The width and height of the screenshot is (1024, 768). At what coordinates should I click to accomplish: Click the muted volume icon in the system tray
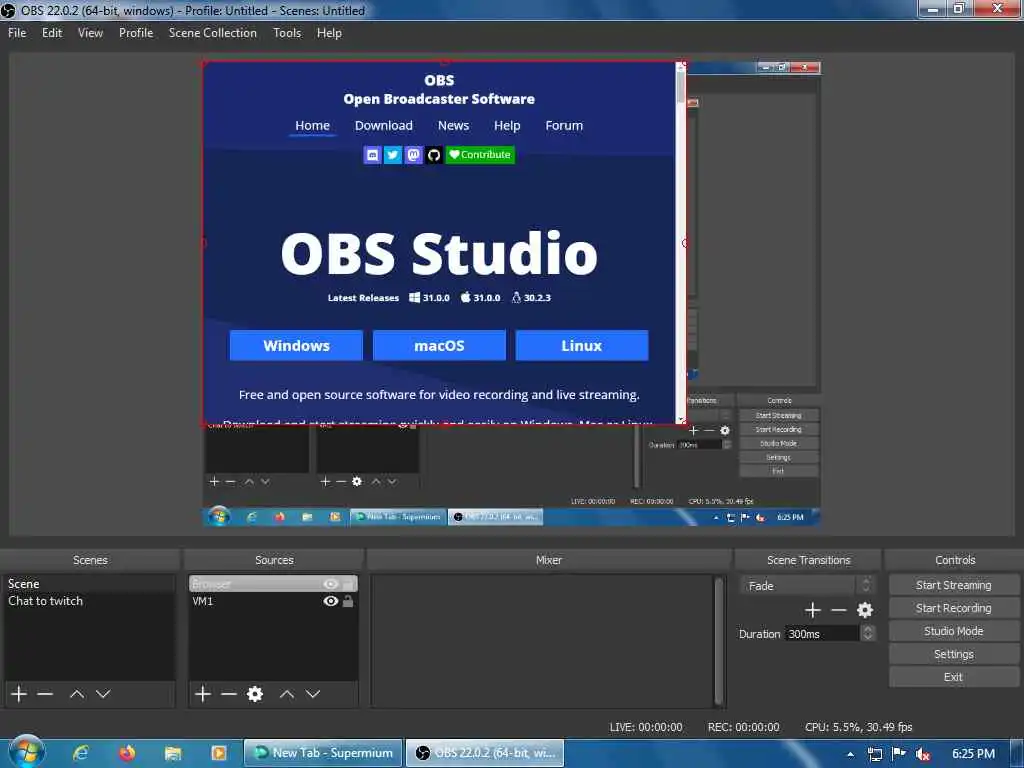923,754
